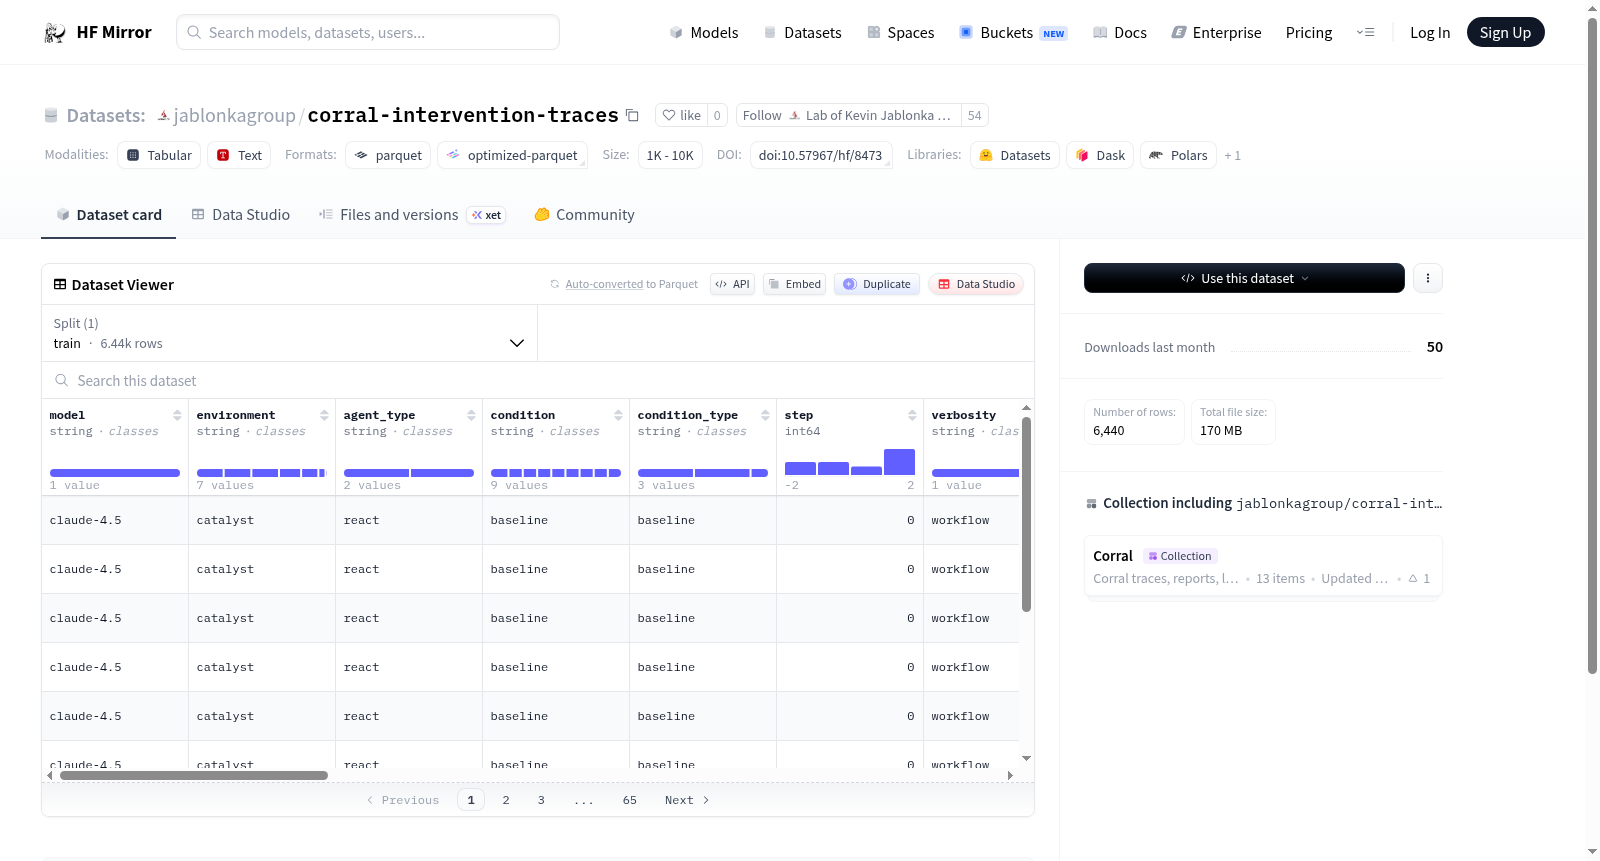Open the Spaces nav item

pos(901,33)
